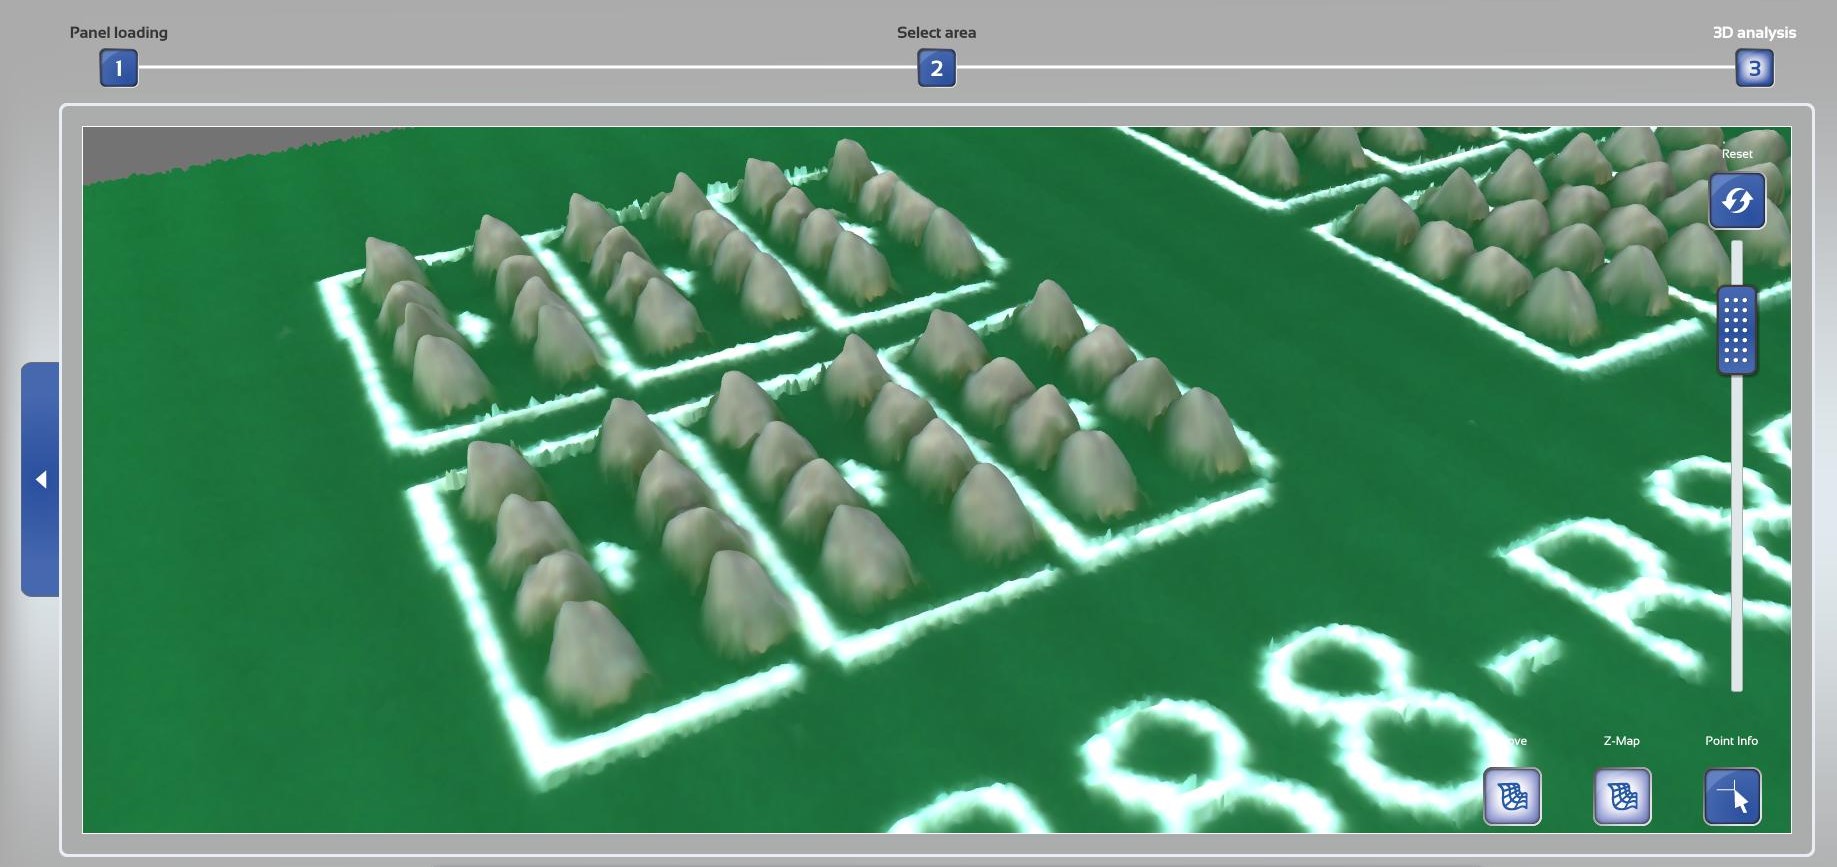
Task: Click the progress line between steps 1 and 2
Action: [x=527, y=67]
